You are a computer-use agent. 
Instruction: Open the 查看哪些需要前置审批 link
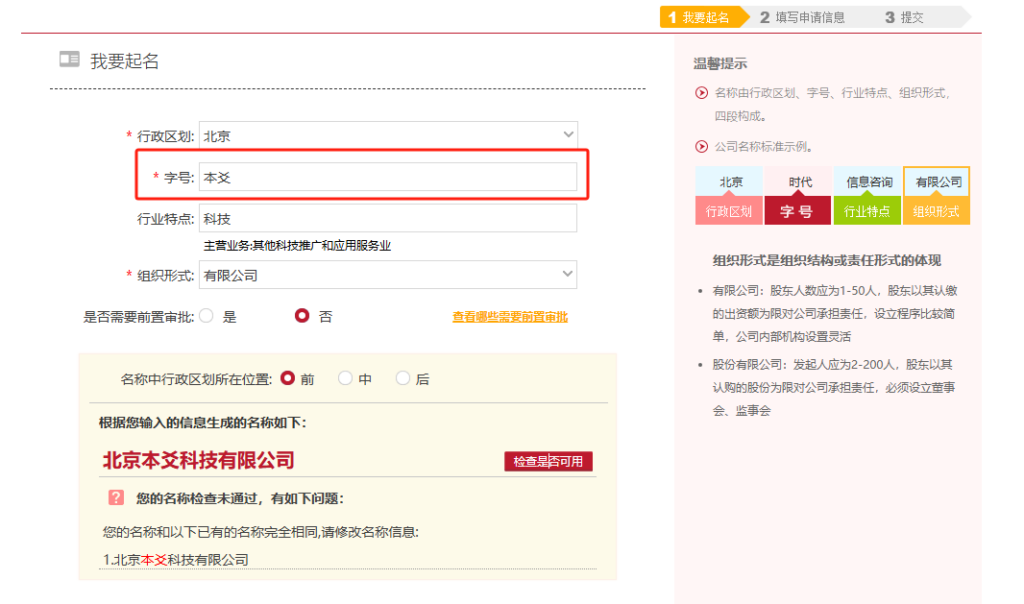coord(510,317)
